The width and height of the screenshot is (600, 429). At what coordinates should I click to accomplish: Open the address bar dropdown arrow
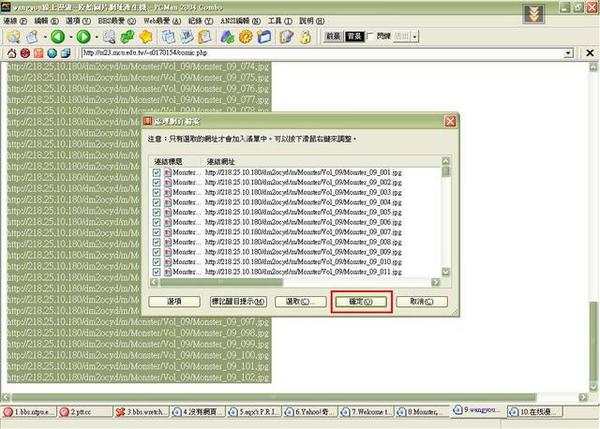pos(569,53)
